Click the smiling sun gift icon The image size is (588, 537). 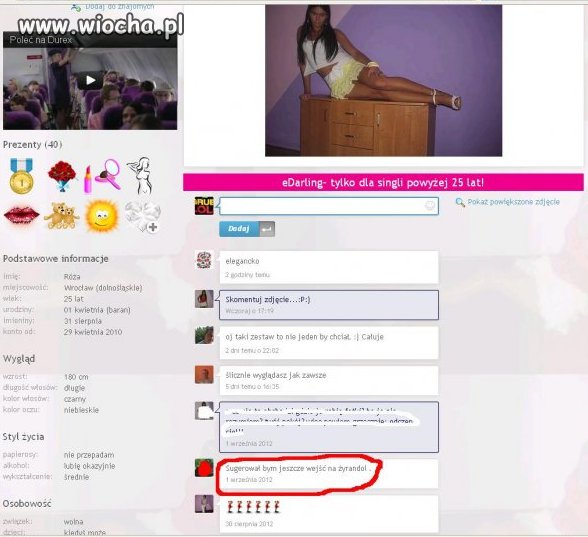click(x=102, y=215)
